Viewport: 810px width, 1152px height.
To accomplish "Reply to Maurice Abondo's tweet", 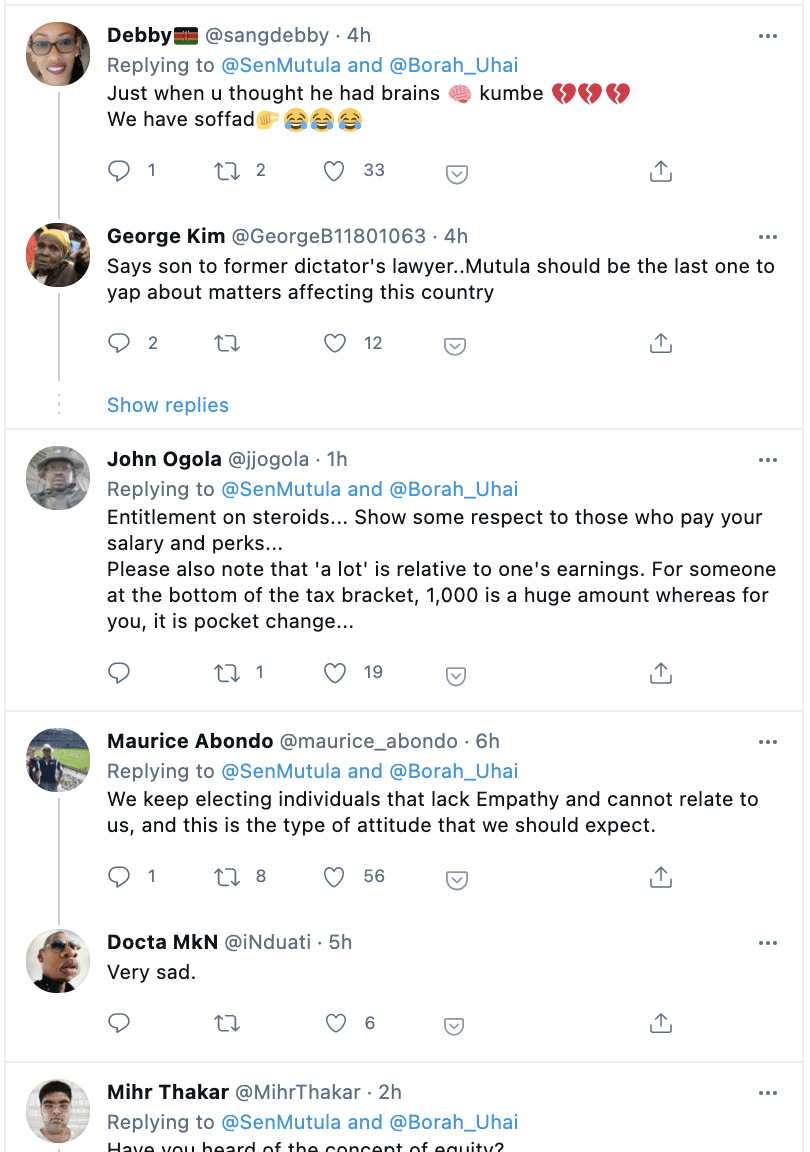I will click(x=120, y=877).
